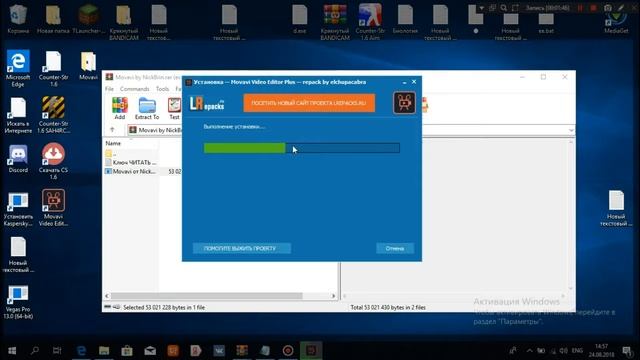Click the Bandicam screenshot camera icon
This screenshot has width=640, height=360.
[608, 8]
